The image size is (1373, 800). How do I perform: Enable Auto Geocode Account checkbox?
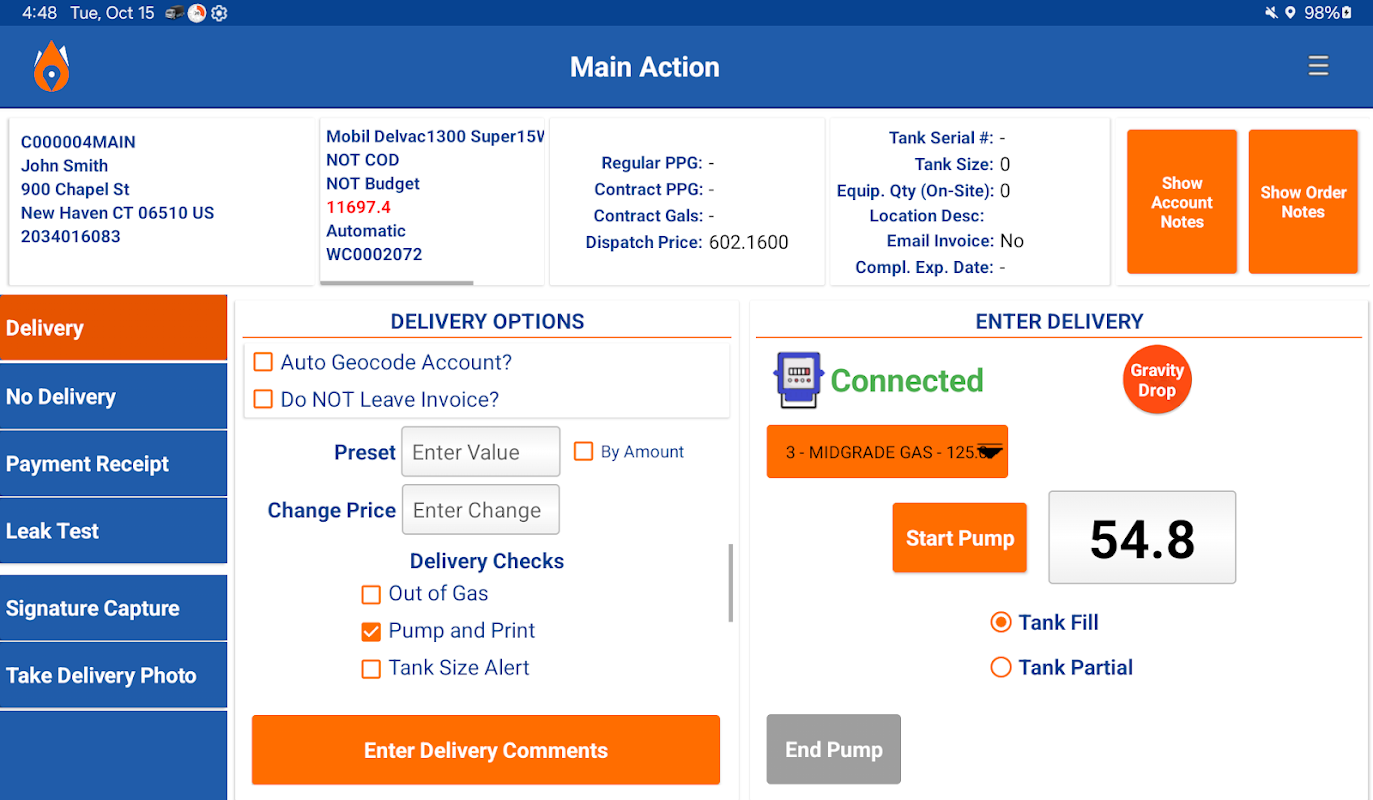263,362
